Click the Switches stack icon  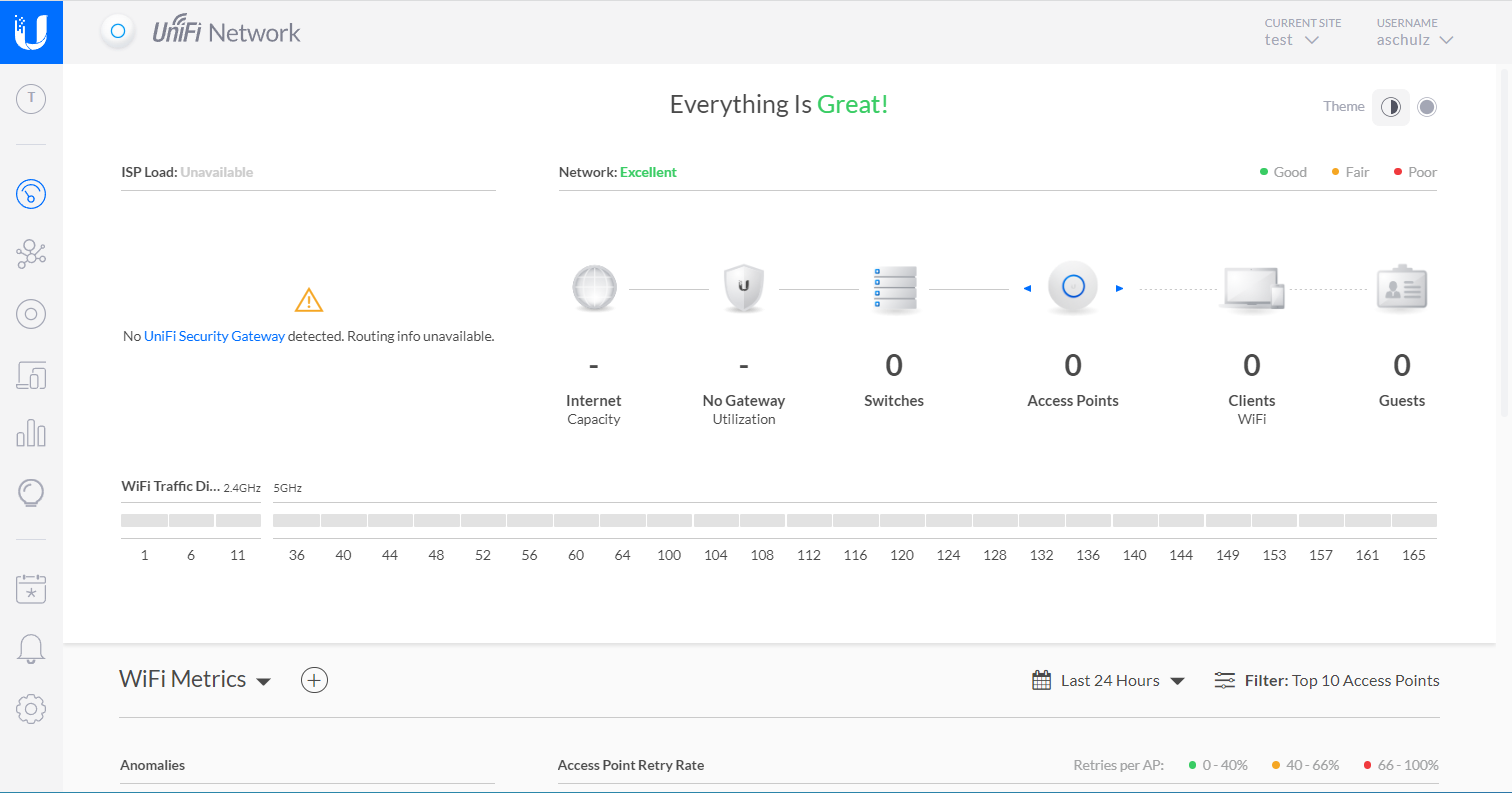[894, 289]
